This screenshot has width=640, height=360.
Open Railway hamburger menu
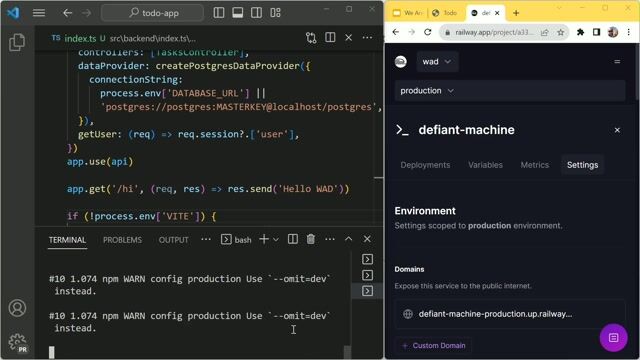point(617,62)
